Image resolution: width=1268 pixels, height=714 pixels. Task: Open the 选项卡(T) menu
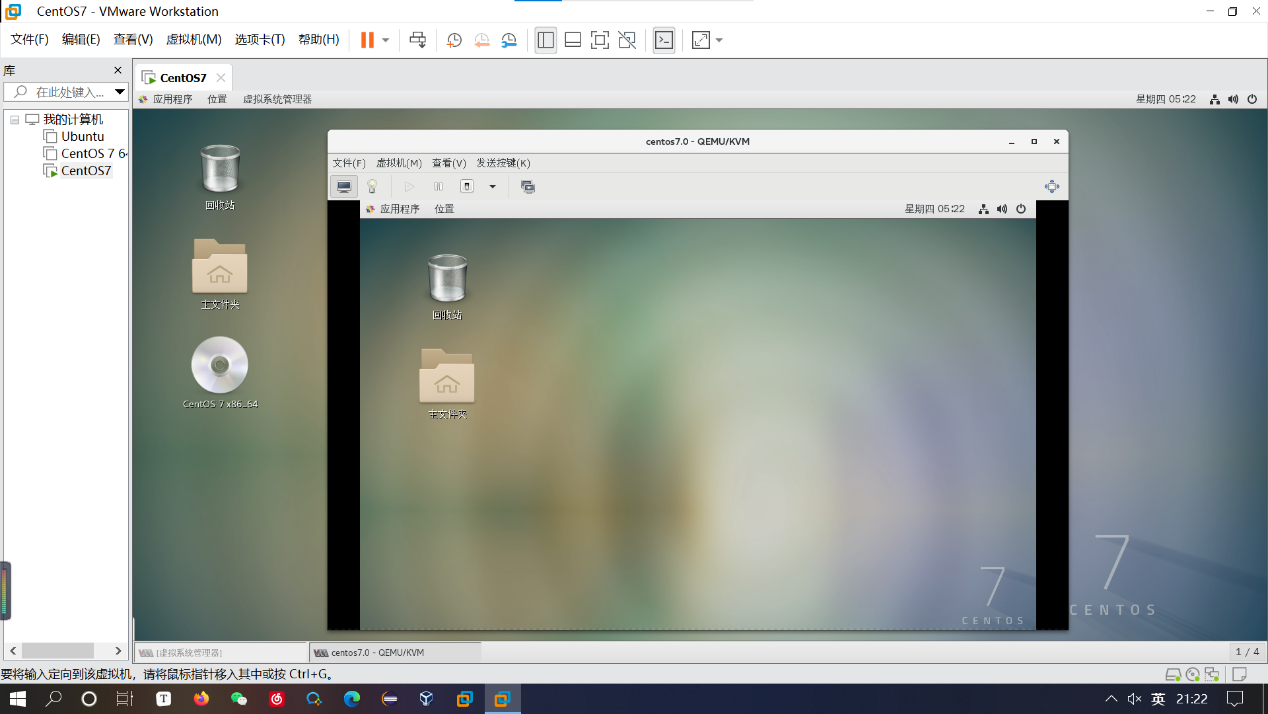[x=260, y=40]
